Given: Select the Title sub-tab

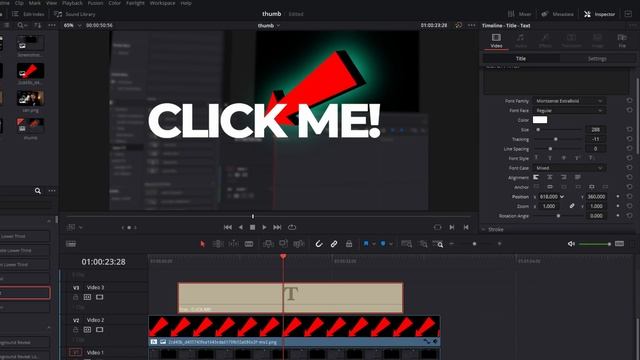Looking at the screenshot, I should coord(521,59).
